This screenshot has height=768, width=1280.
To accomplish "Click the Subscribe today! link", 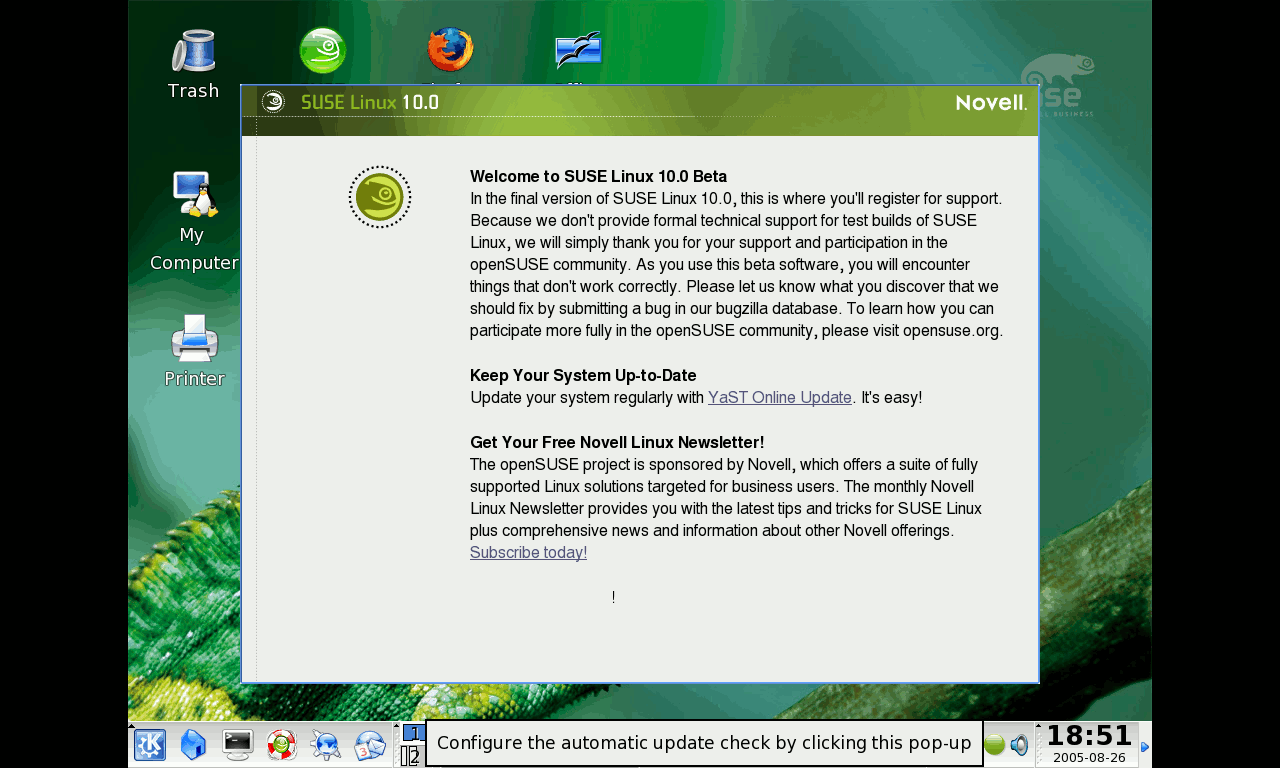I will pos(528,553).
